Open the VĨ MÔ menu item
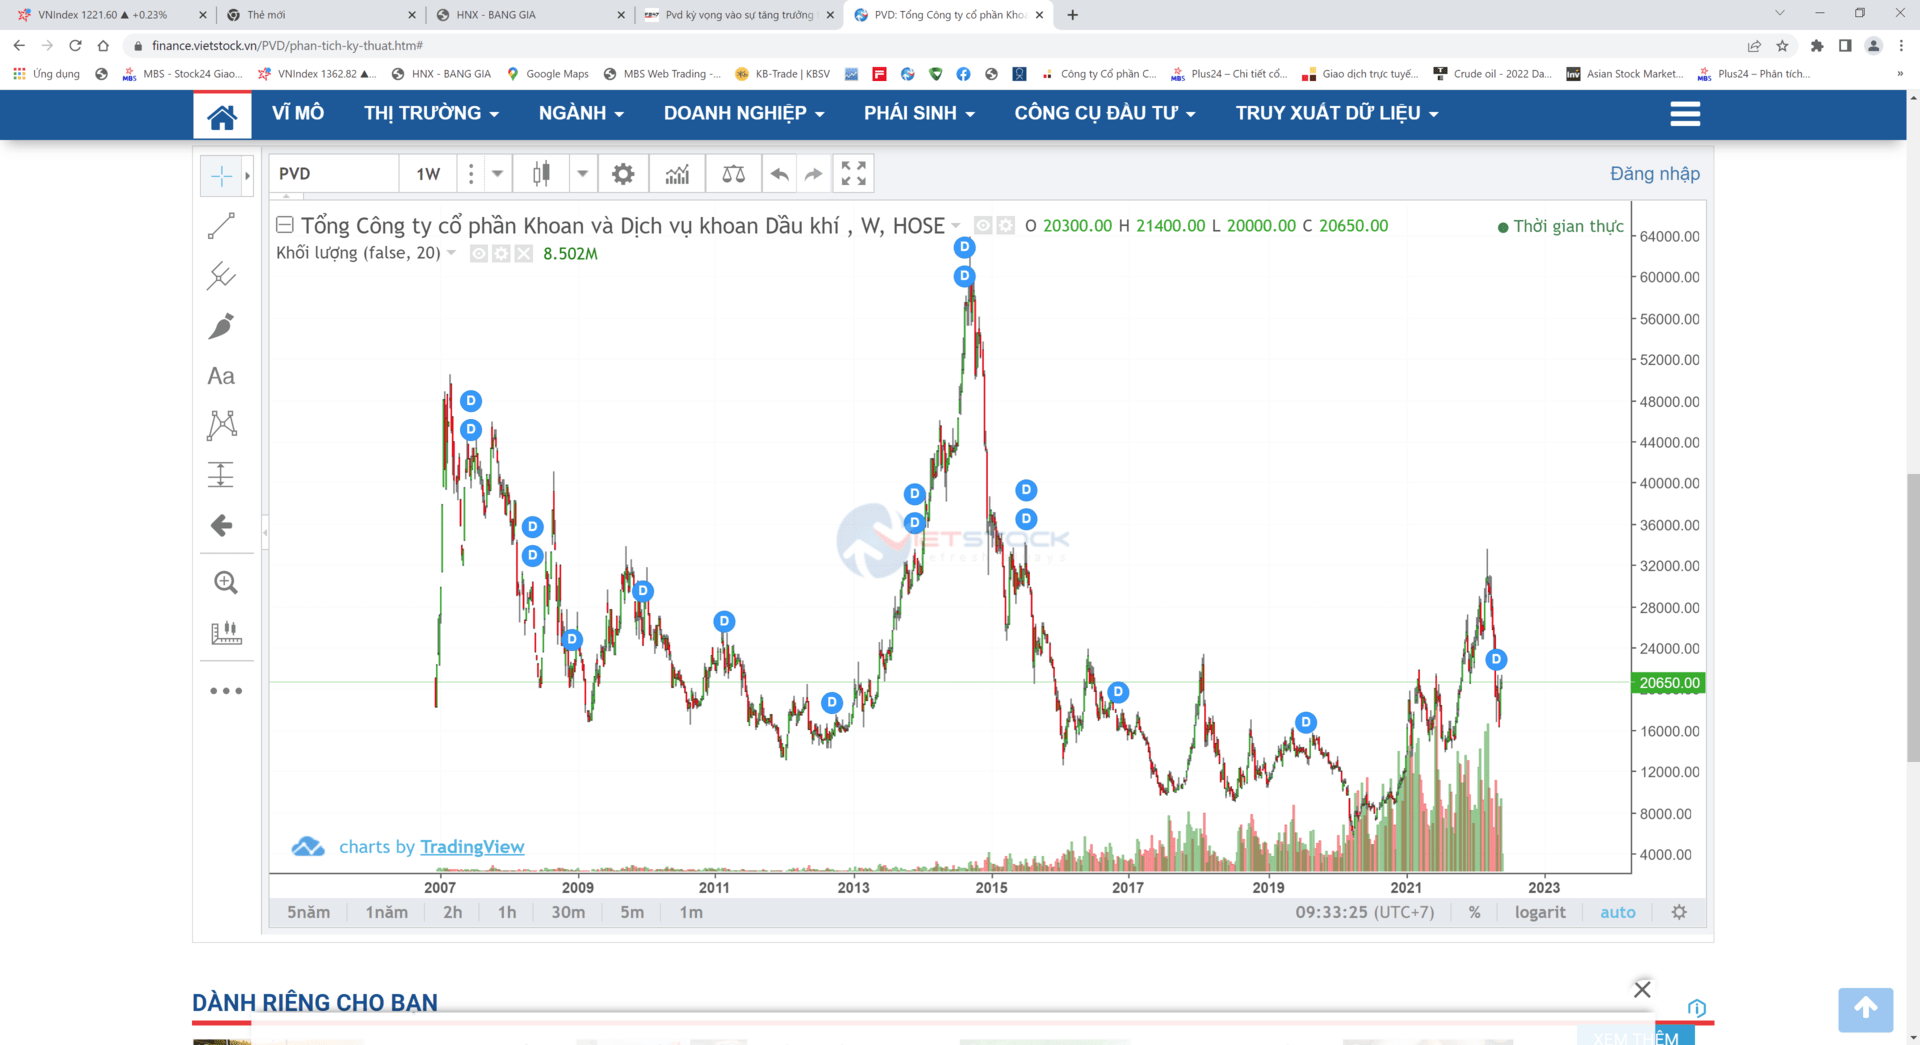 point(298,114)
